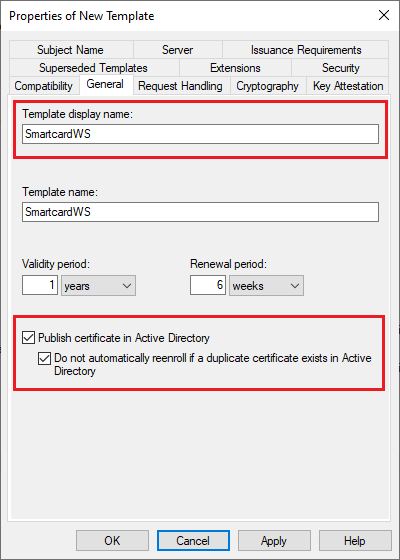Open the Validity period years dropdown

click(x=98, y=285)
